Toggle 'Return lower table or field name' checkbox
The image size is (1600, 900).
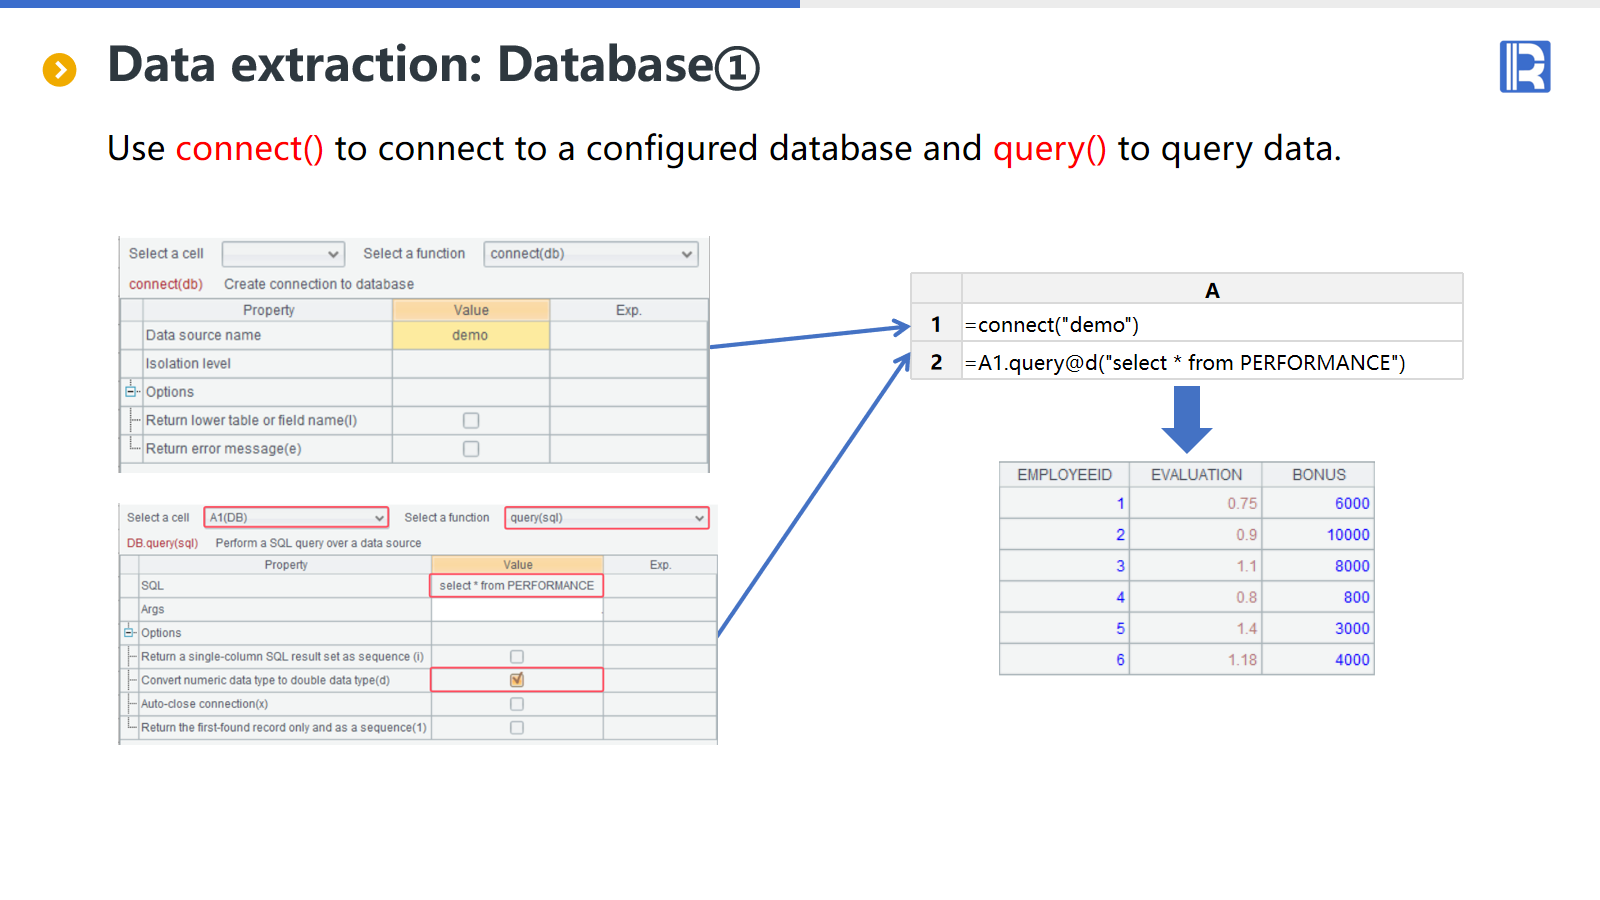(471, 421)
